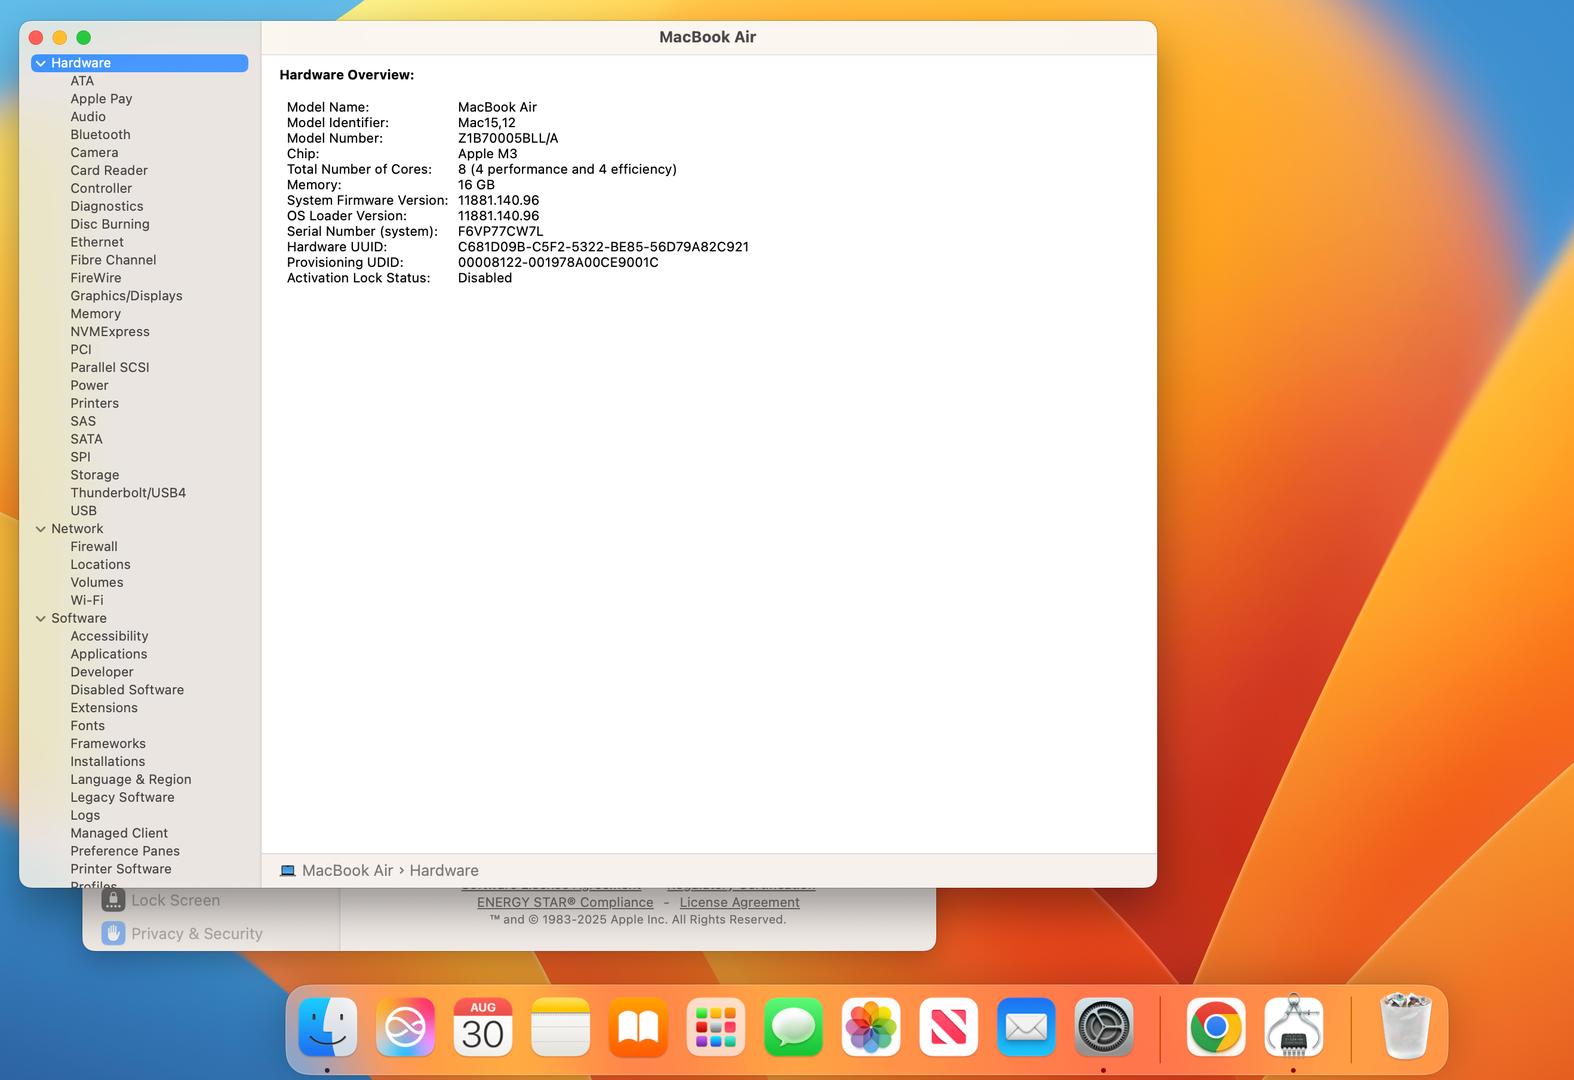Click the laptop icon in path bar
The image size is (1574, 1080).
[x=288, y=871]
